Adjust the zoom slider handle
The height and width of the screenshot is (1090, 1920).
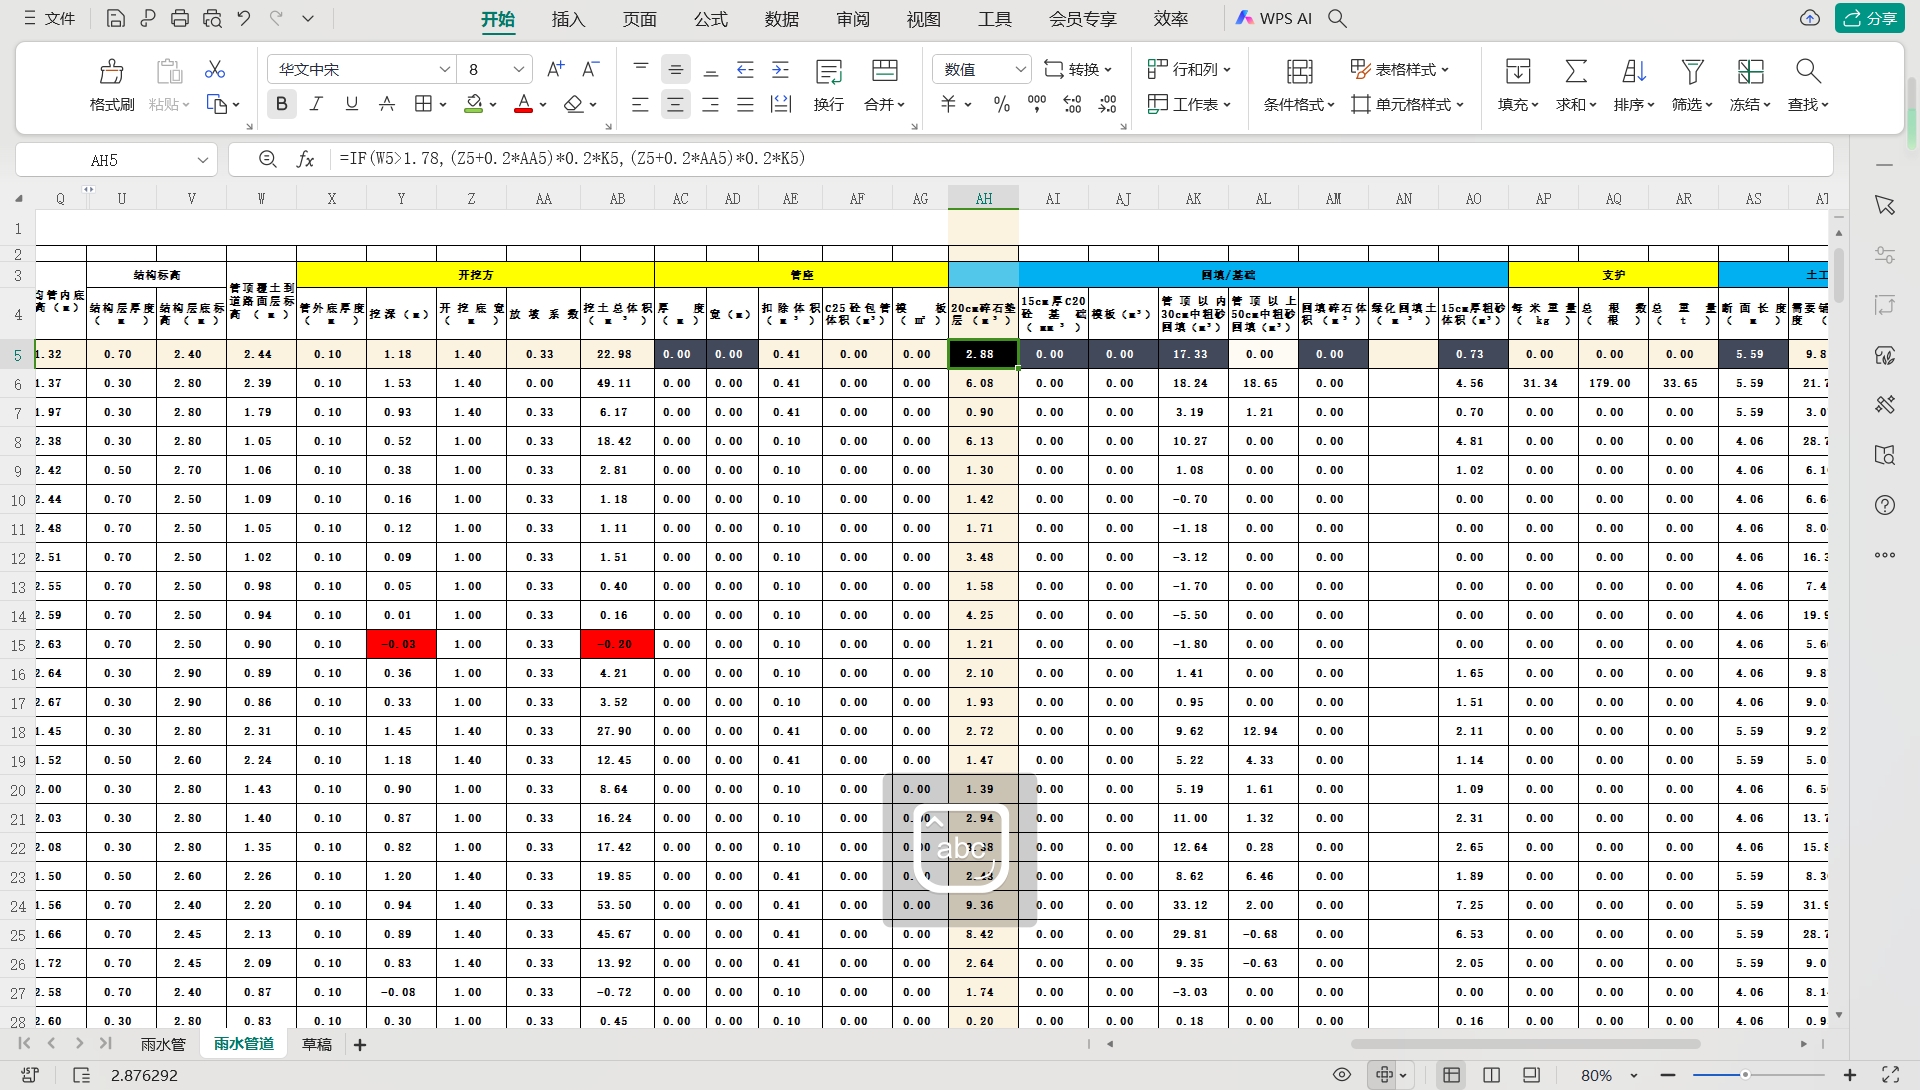click(x=1745, y=1075)
